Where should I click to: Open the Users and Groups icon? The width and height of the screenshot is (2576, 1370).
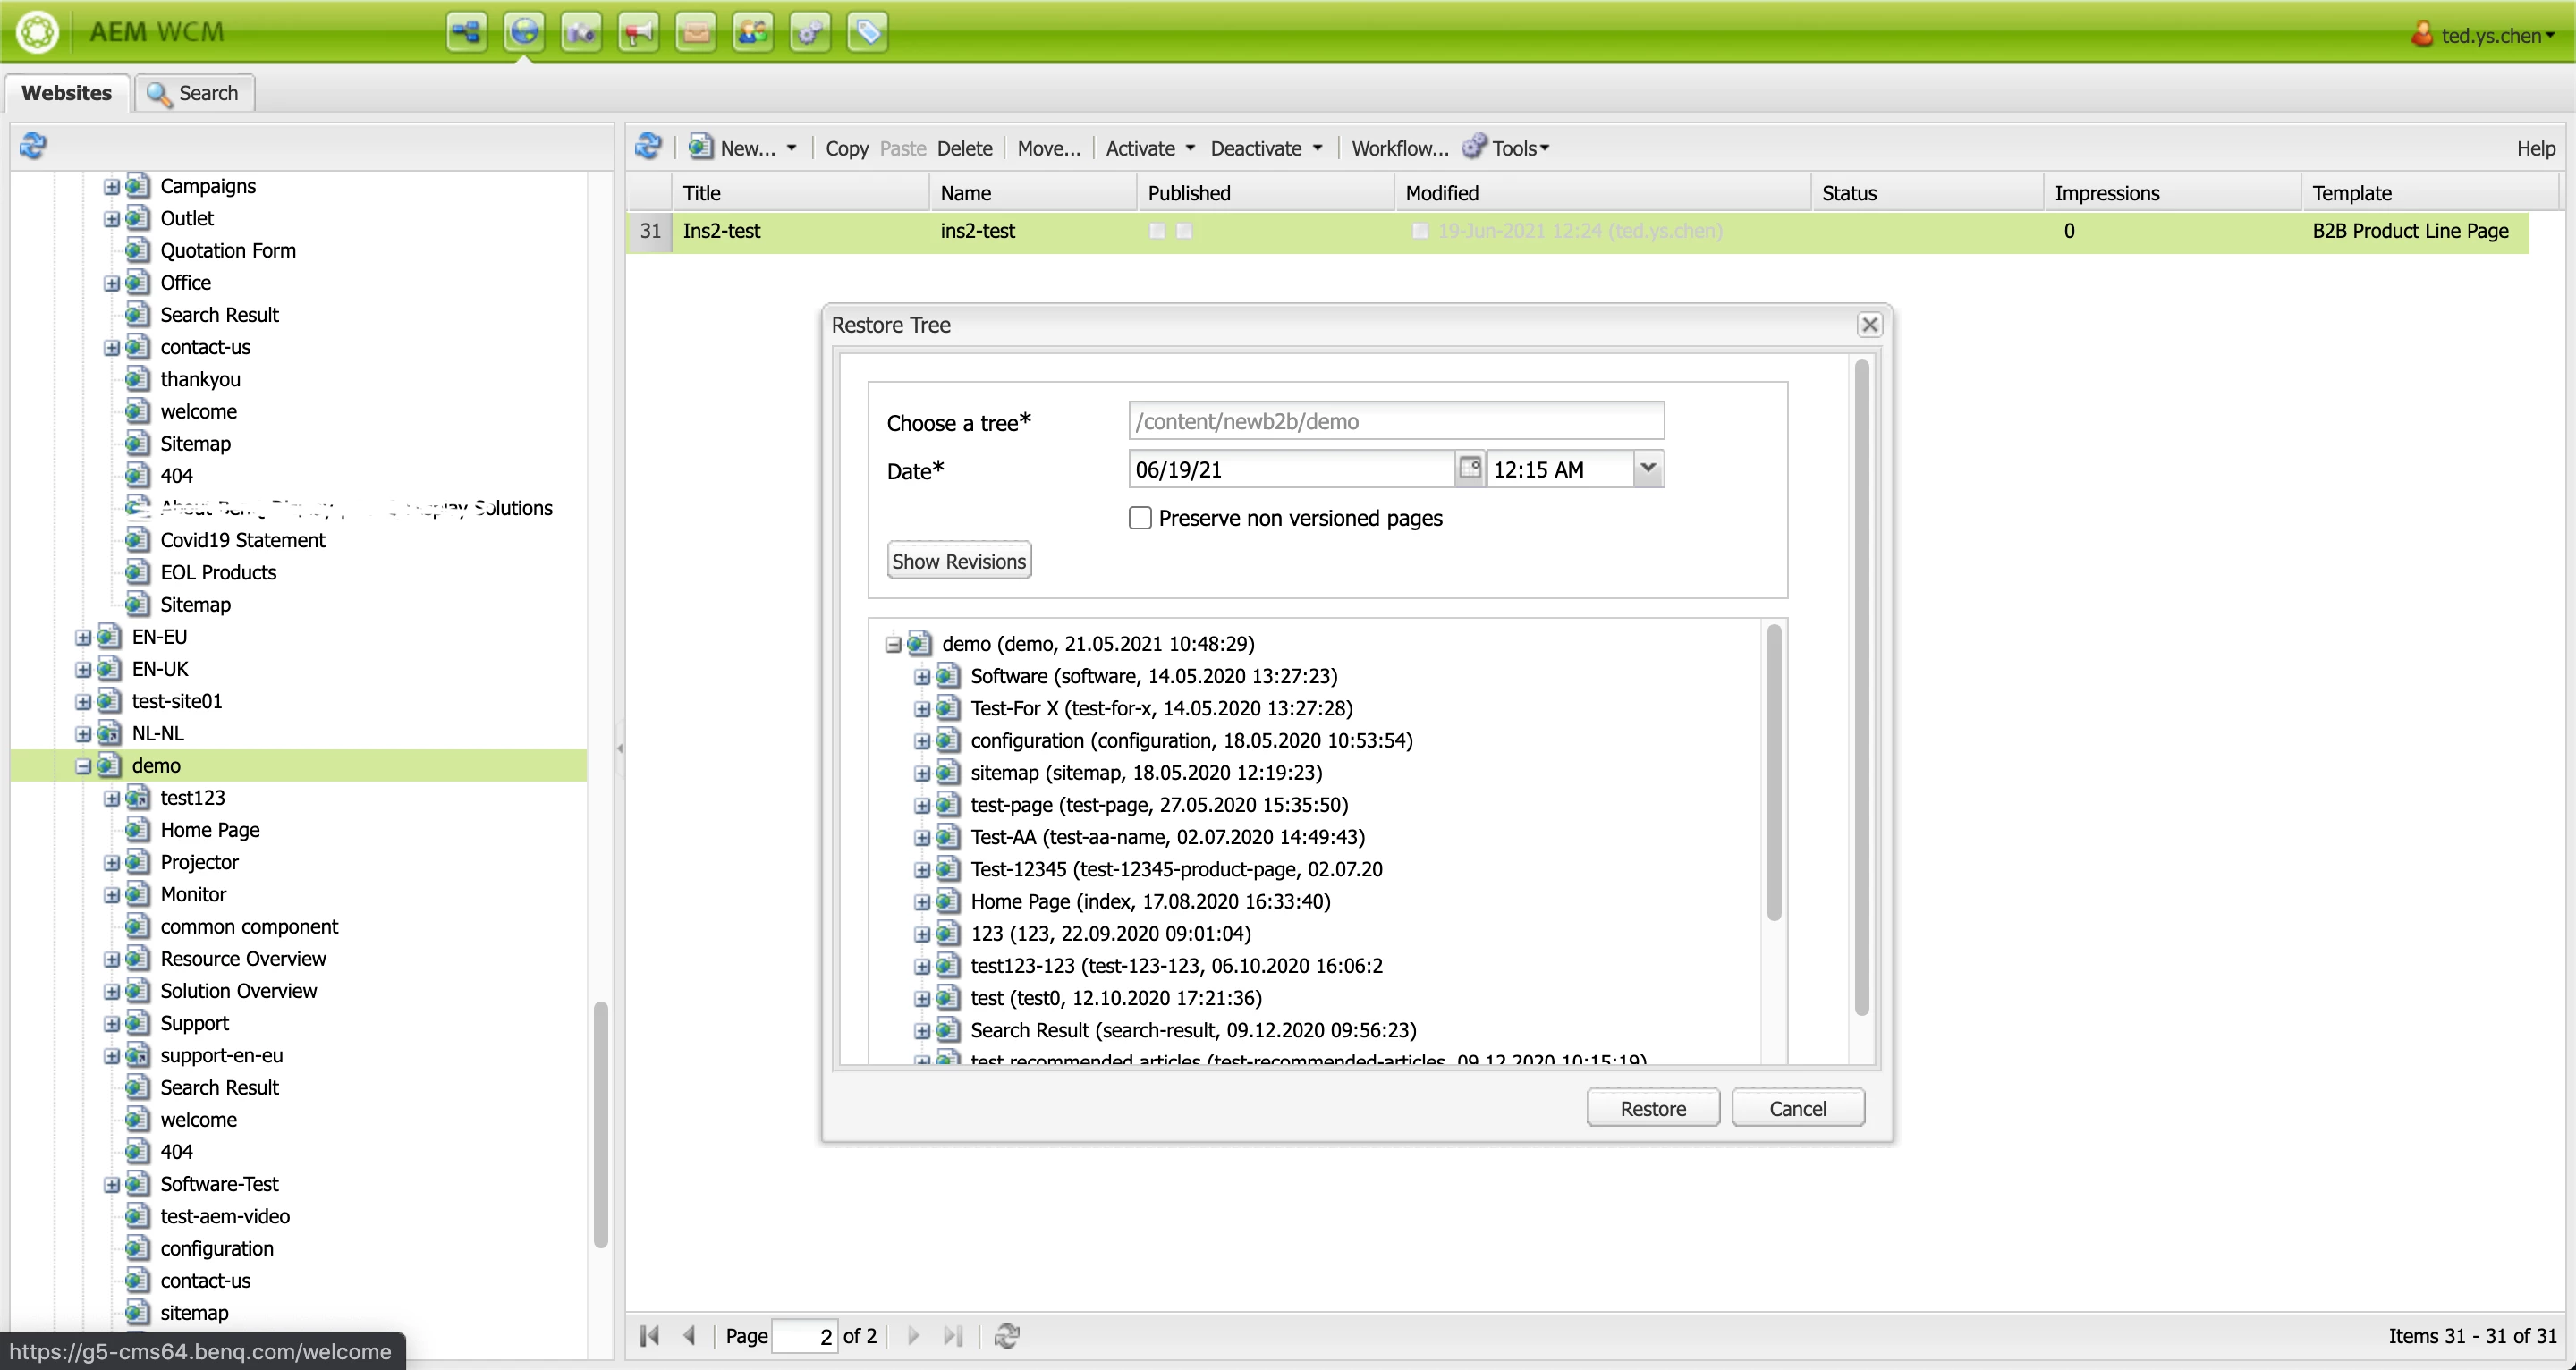(753, 33)
